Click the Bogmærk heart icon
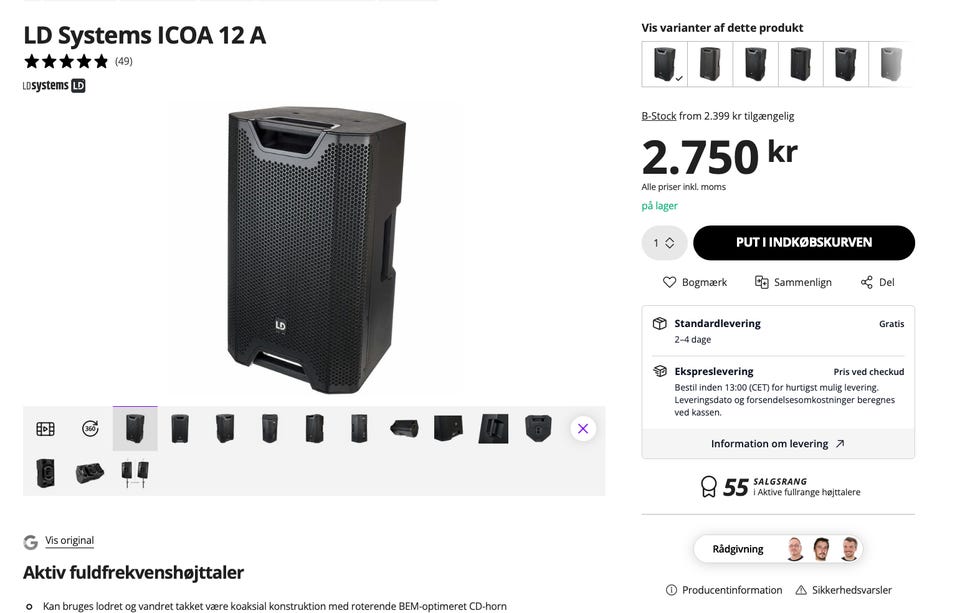960x613 pixels. pyautogui.click(x=670, y=282)
